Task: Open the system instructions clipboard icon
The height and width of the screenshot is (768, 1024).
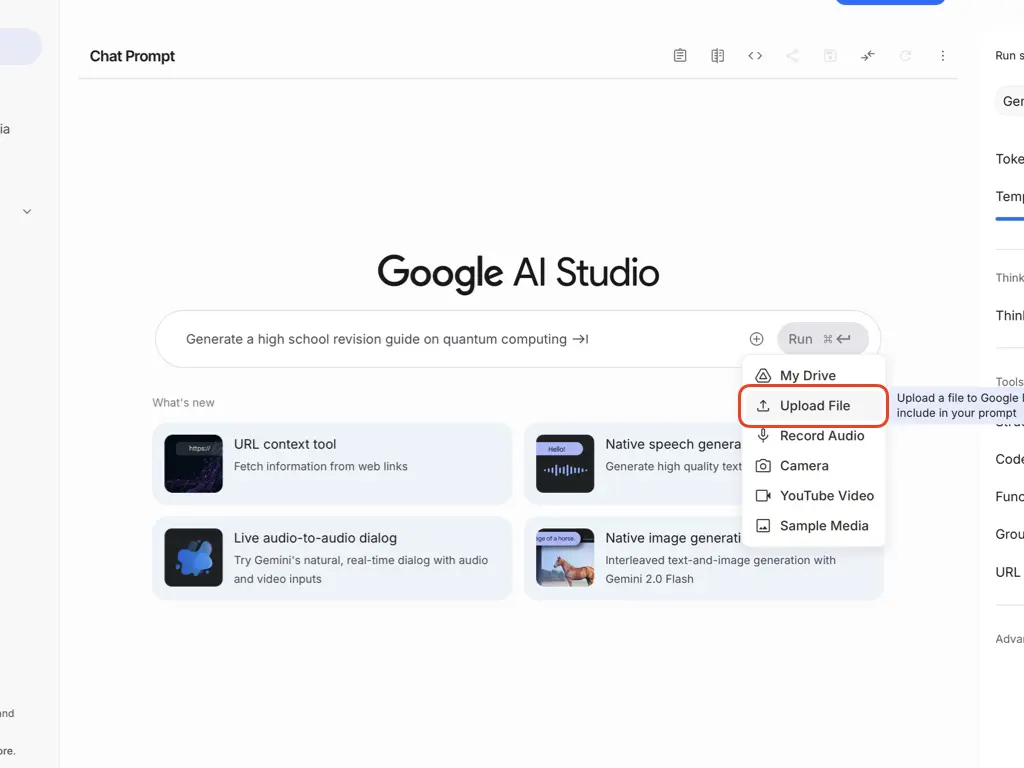Action: coord(680,56)
